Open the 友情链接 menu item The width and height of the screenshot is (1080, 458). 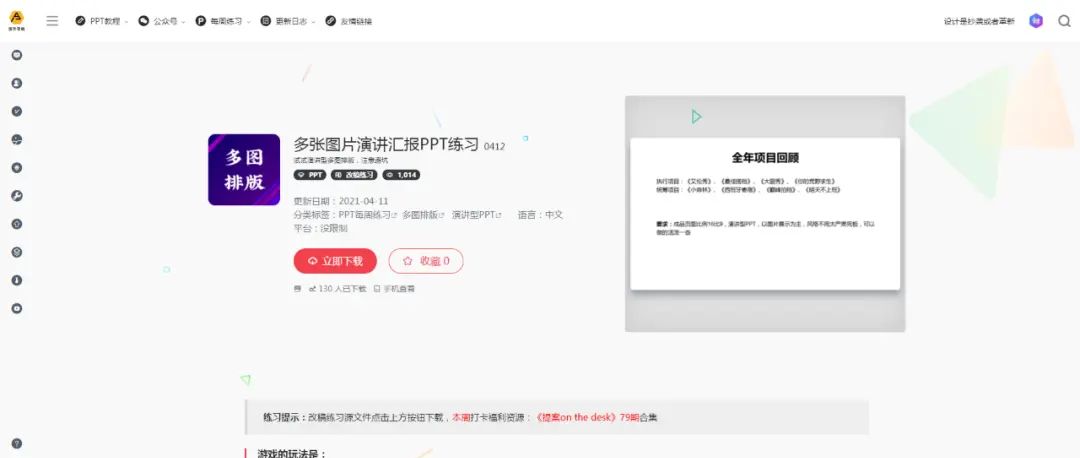pos(349,21)
